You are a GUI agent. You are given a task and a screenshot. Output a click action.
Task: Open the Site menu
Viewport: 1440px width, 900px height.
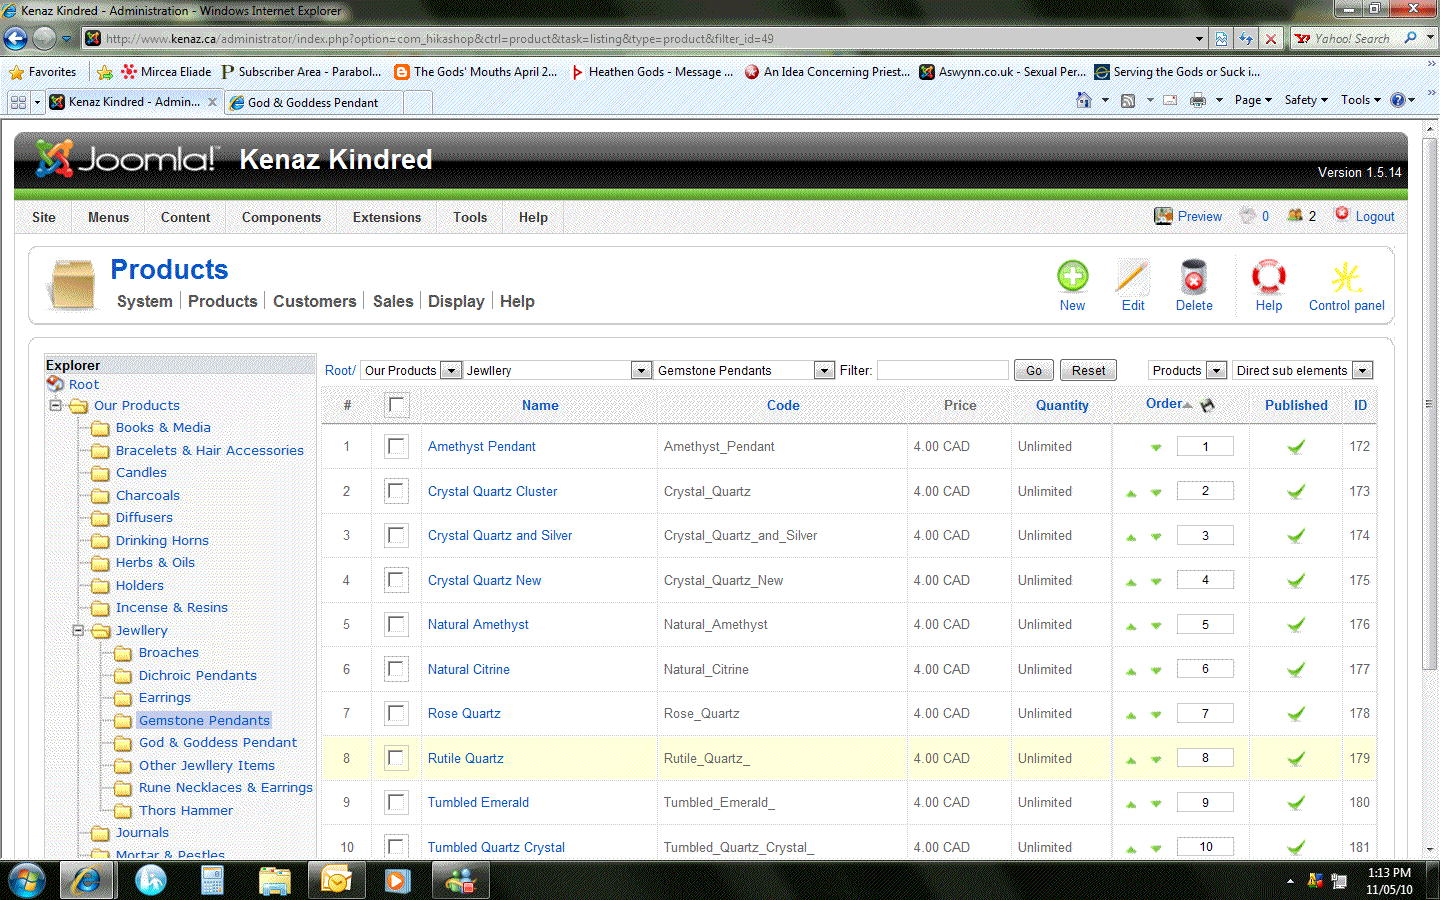click(44, 217)
